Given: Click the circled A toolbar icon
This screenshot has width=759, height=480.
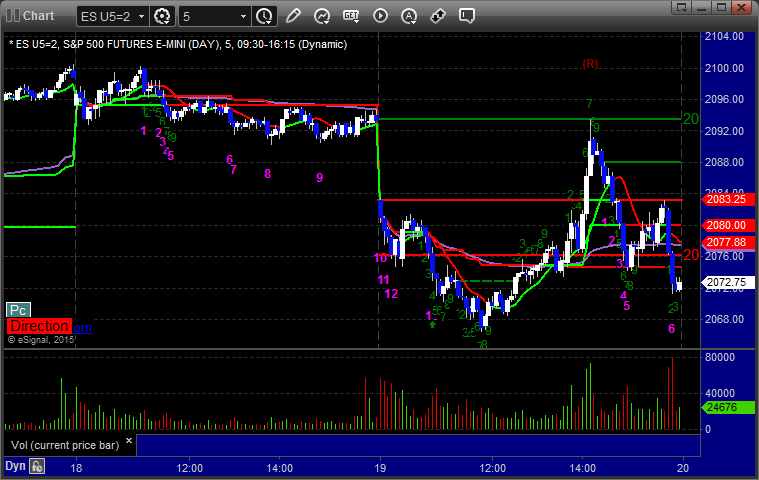Looking at the screenshot, I should click(x=409, y=16).
